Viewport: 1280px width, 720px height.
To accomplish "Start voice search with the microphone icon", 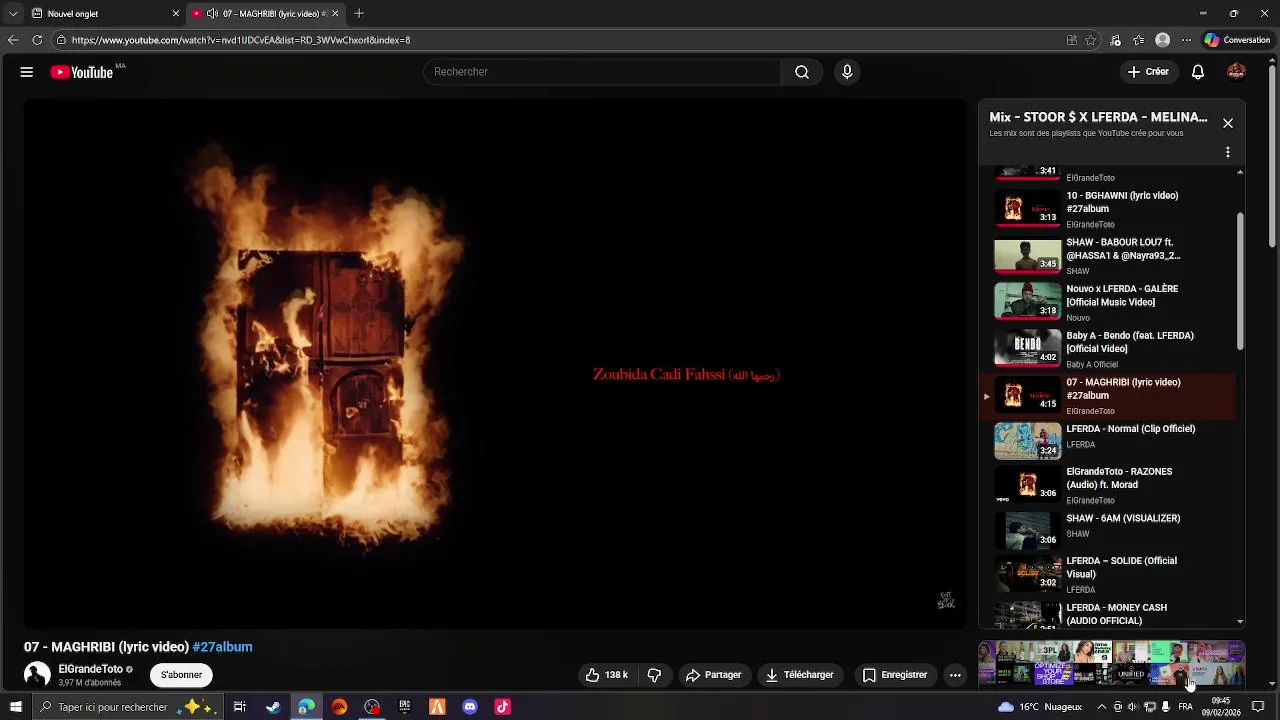I will pyautogui.click(x=847, y=72).
